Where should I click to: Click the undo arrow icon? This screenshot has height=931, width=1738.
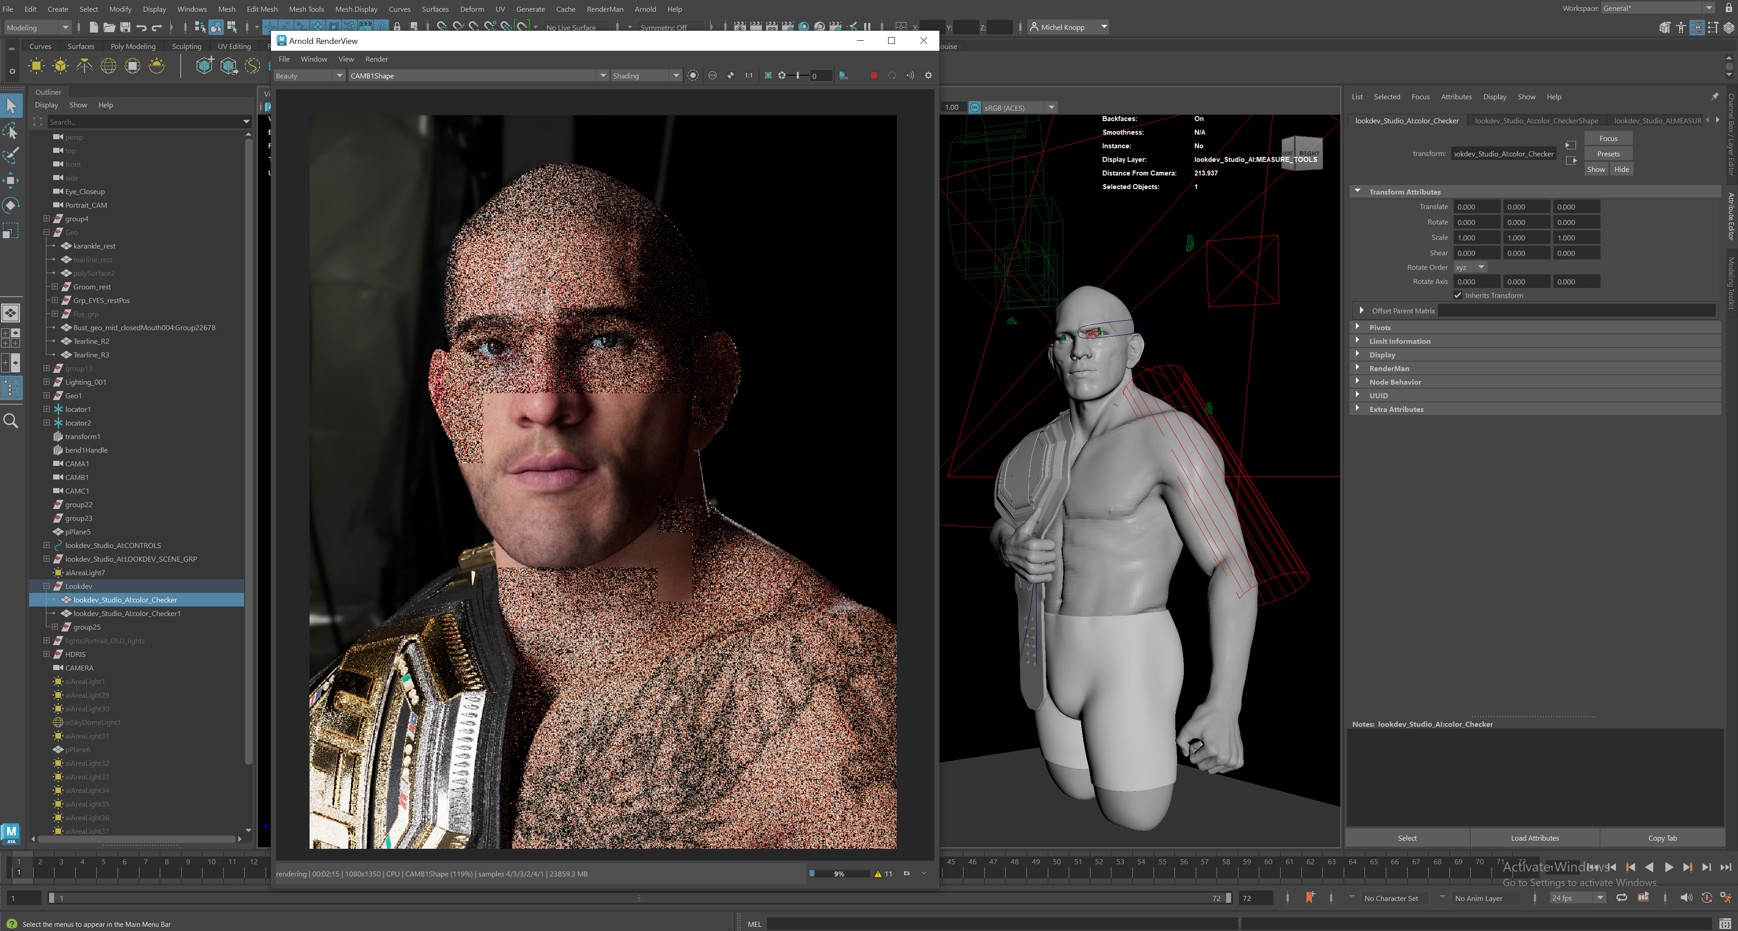click(x=141, y=27)
